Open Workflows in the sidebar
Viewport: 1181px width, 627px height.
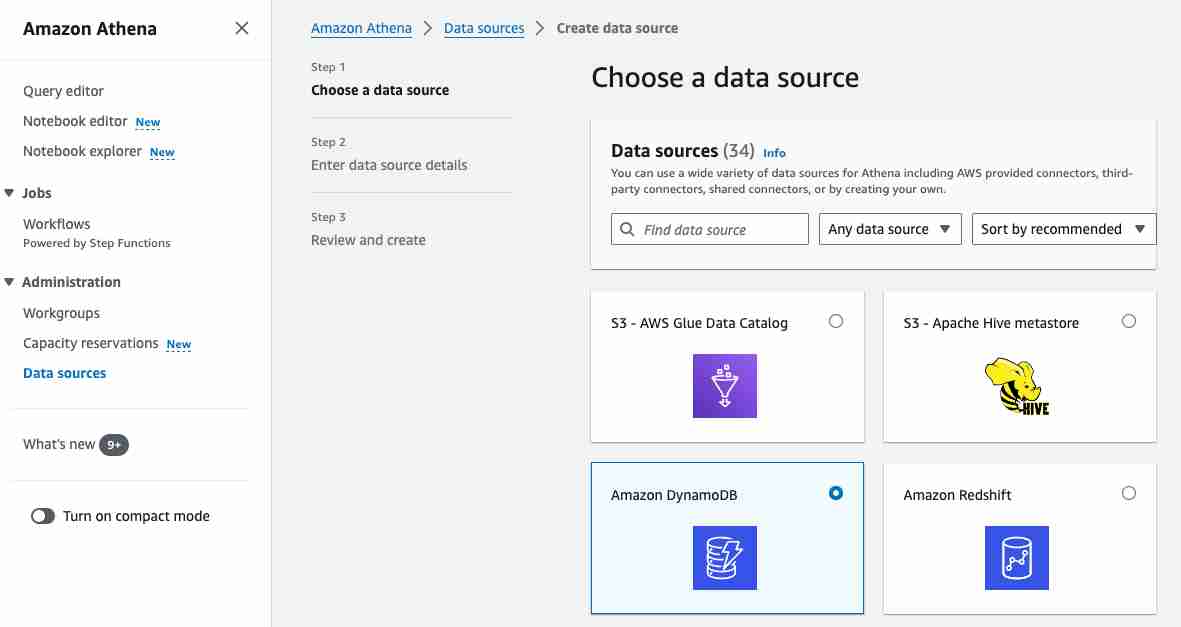(56, 224)
